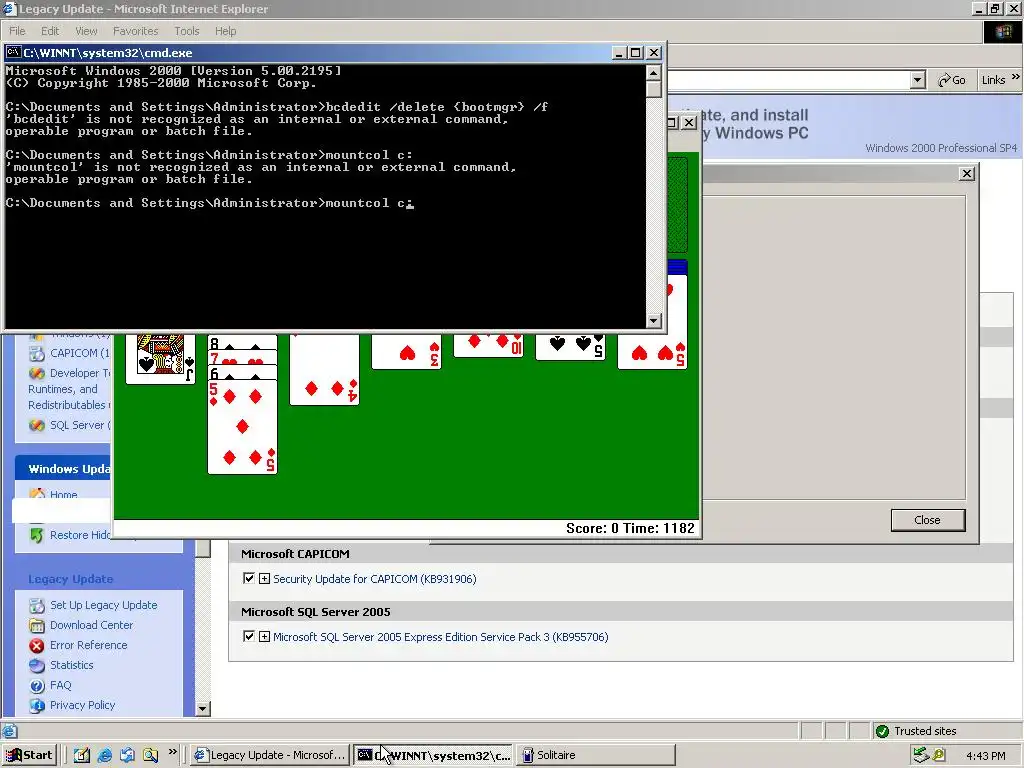Click the Privacy Policy info icon
Screen dimensions: 1024x768
(37, 705)
